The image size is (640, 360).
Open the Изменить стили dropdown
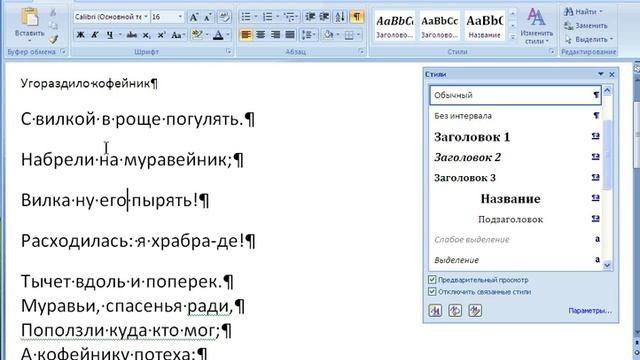click(x=536, y=27)
